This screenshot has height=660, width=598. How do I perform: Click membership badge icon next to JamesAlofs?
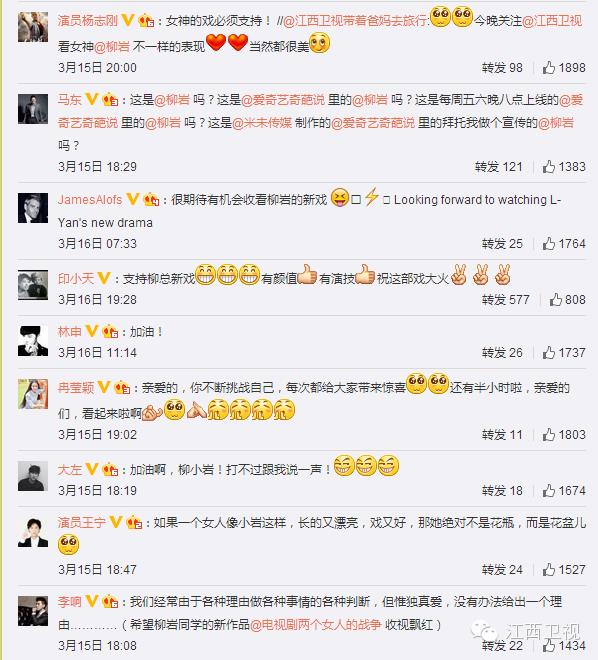151,200
